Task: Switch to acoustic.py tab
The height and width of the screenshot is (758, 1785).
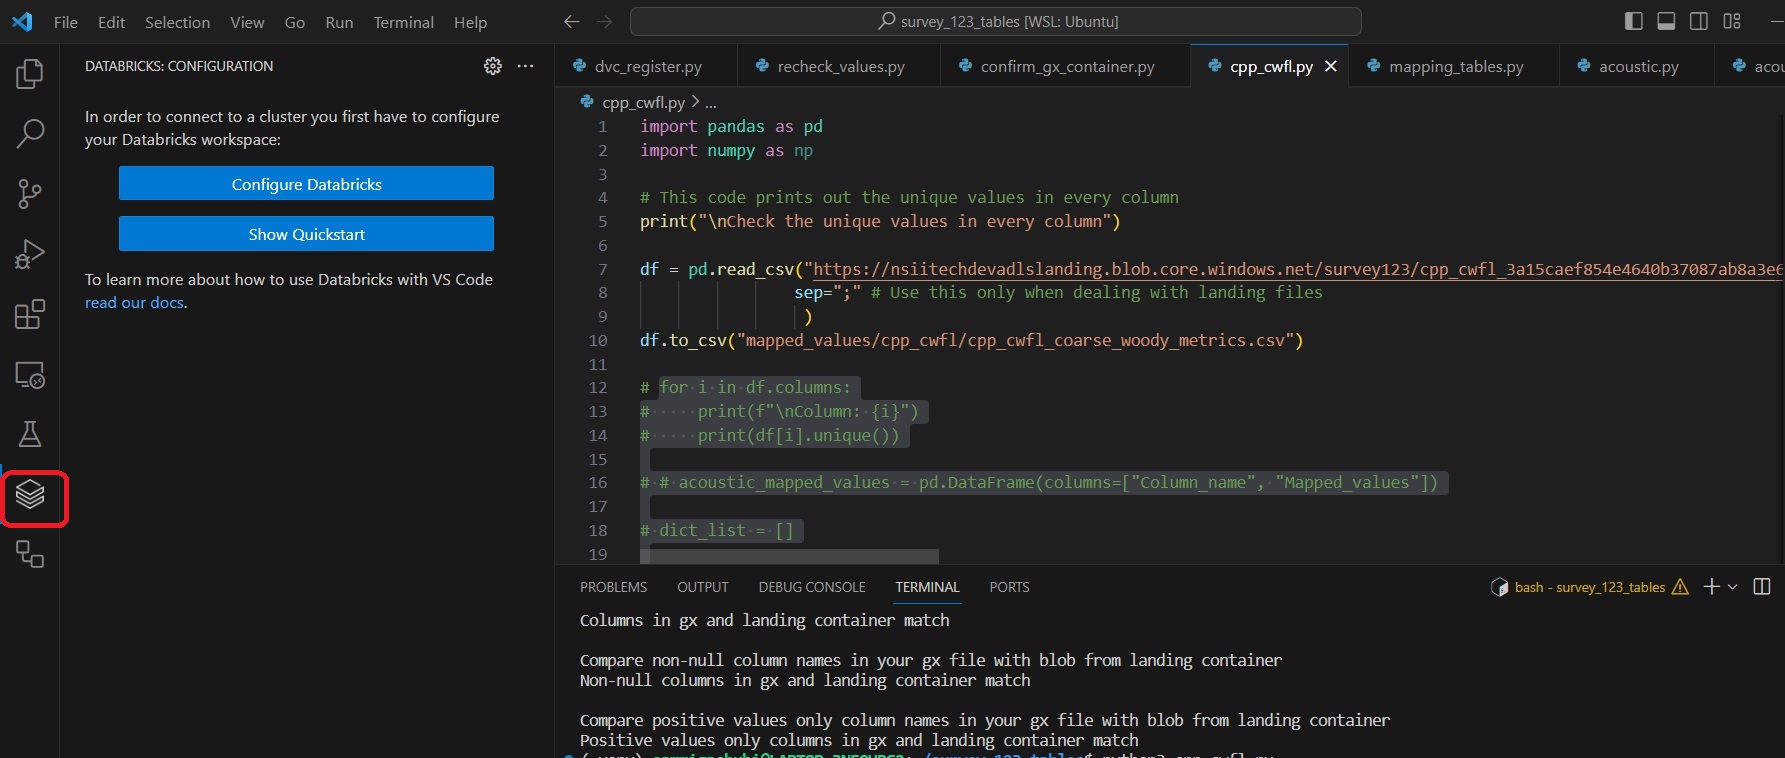Action: coord(1638,66)
